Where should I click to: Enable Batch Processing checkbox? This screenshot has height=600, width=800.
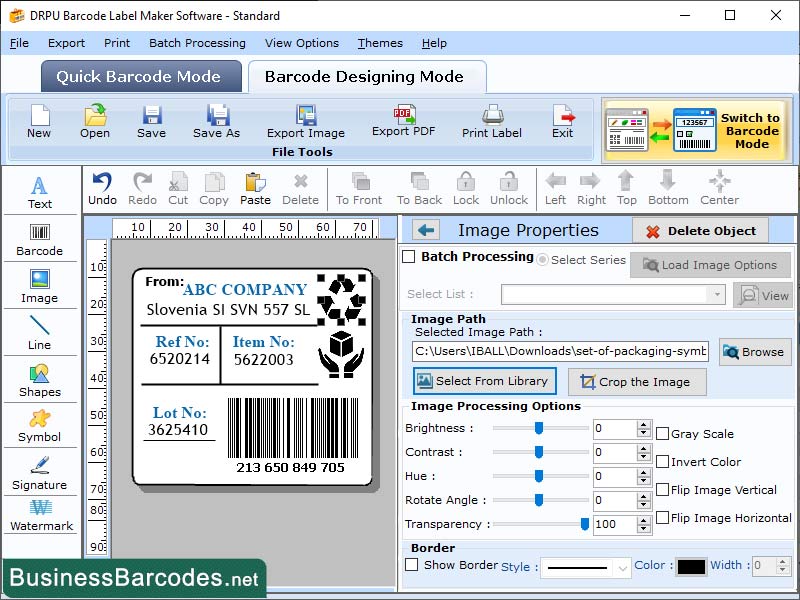pos(409,257)
